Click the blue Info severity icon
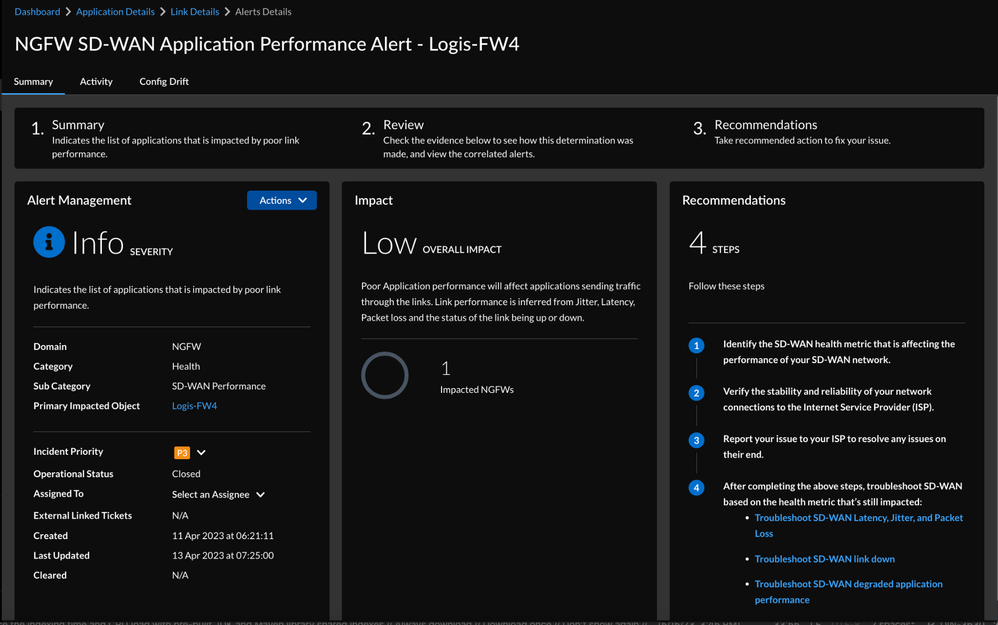Image resolution: width=998 pixels, height=625 pixels. click(49, 242)
